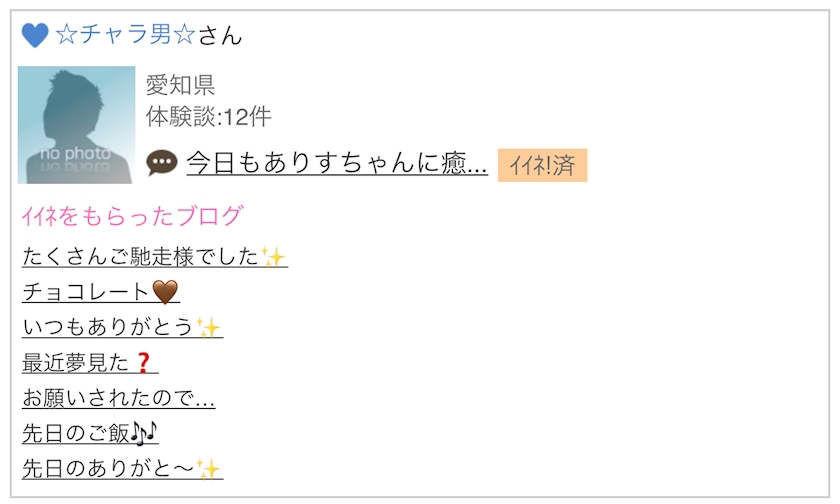The width and height of the screenshot is (840, 504).
Task: Click the イイネ!済 button
Action: tap(542, 165)
